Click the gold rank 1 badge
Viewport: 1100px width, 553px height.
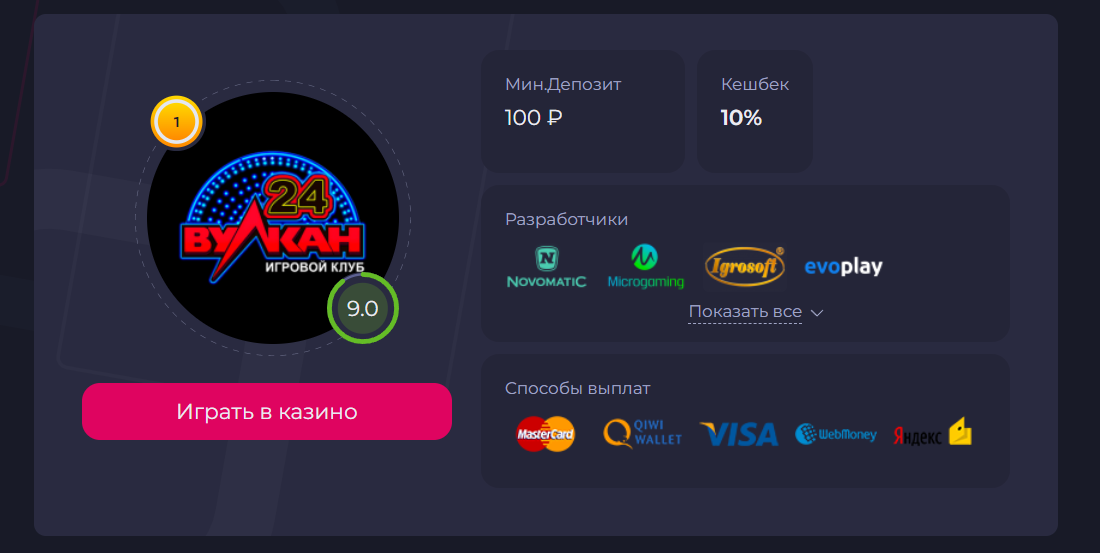(x=177, y=122)
